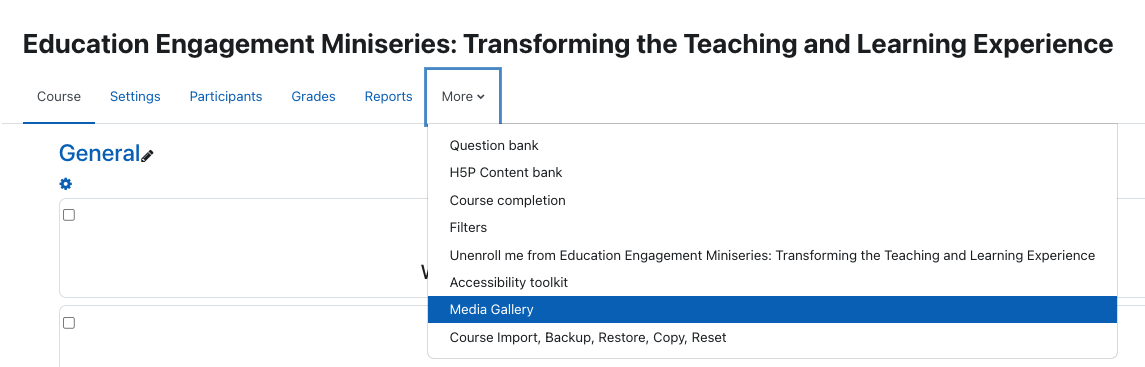Open Course Import, Backup, Restore, Copy, Reset

[x=773, y=337]
